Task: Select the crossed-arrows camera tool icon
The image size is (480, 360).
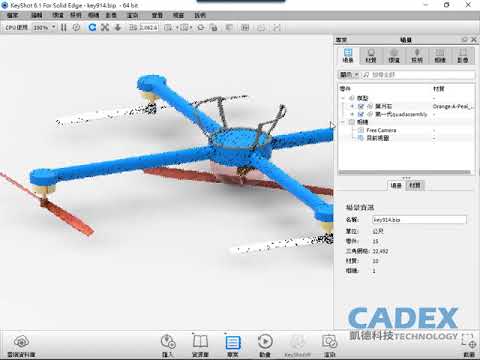Action: 105,27
